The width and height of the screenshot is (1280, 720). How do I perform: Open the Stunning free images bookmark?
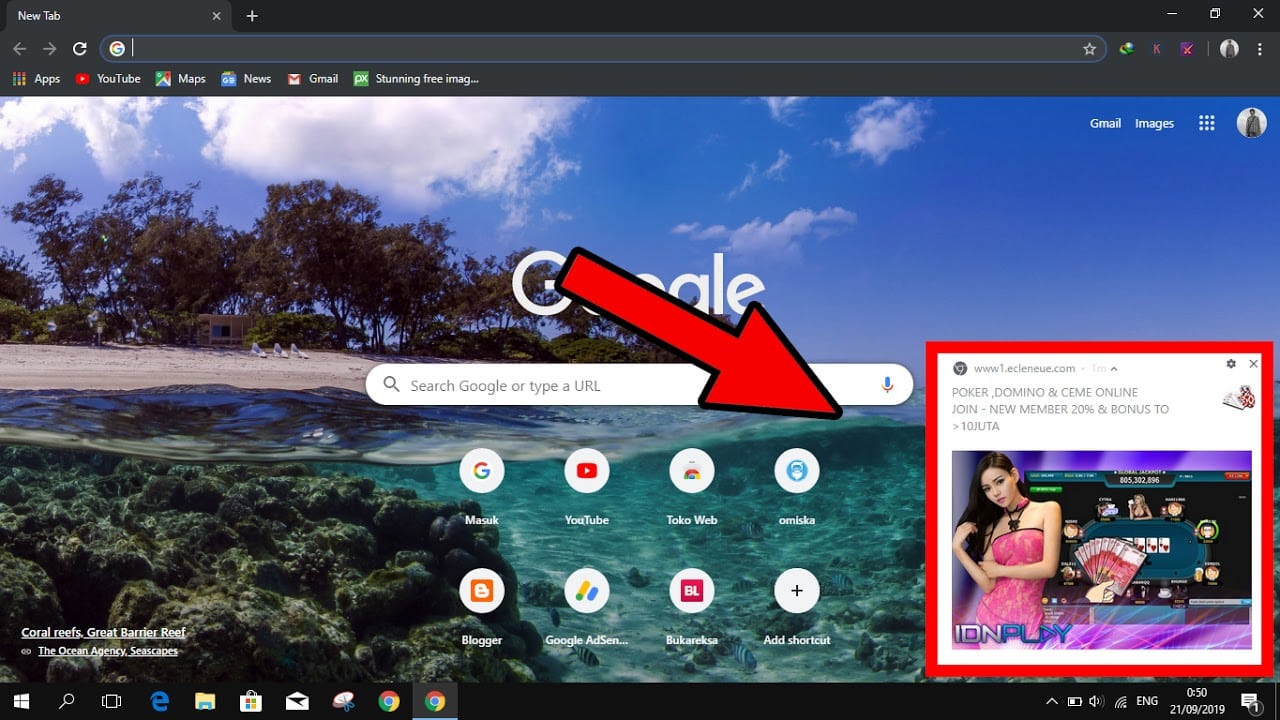[417, 79]
